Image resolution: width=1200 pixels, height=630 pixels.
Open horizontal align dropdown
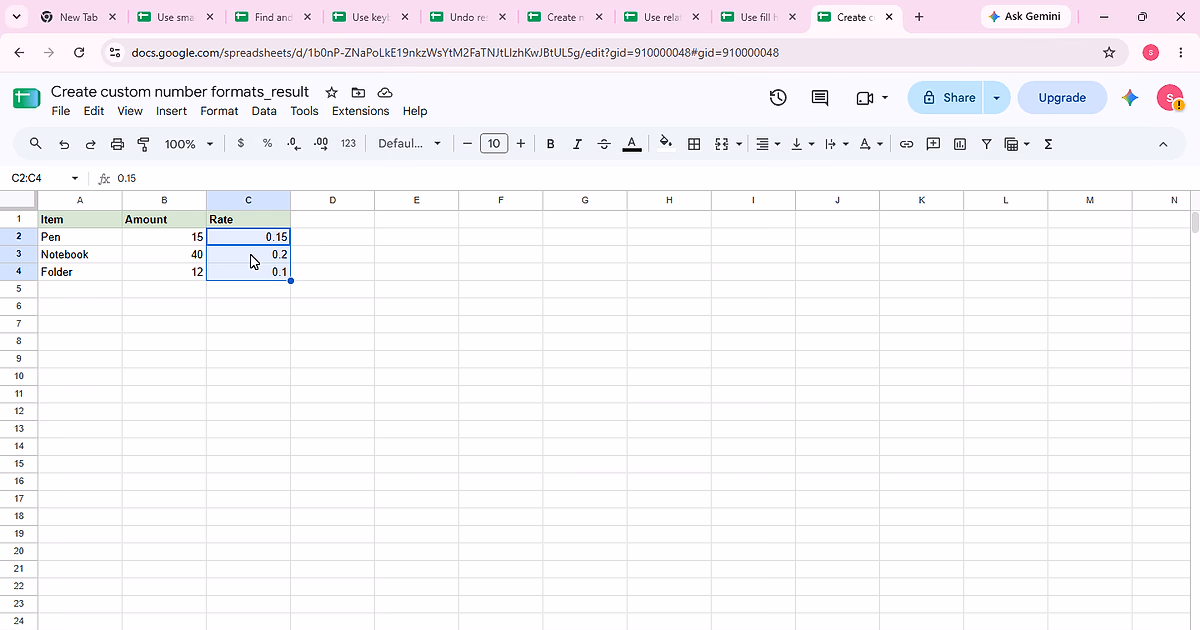coord(768,144)
